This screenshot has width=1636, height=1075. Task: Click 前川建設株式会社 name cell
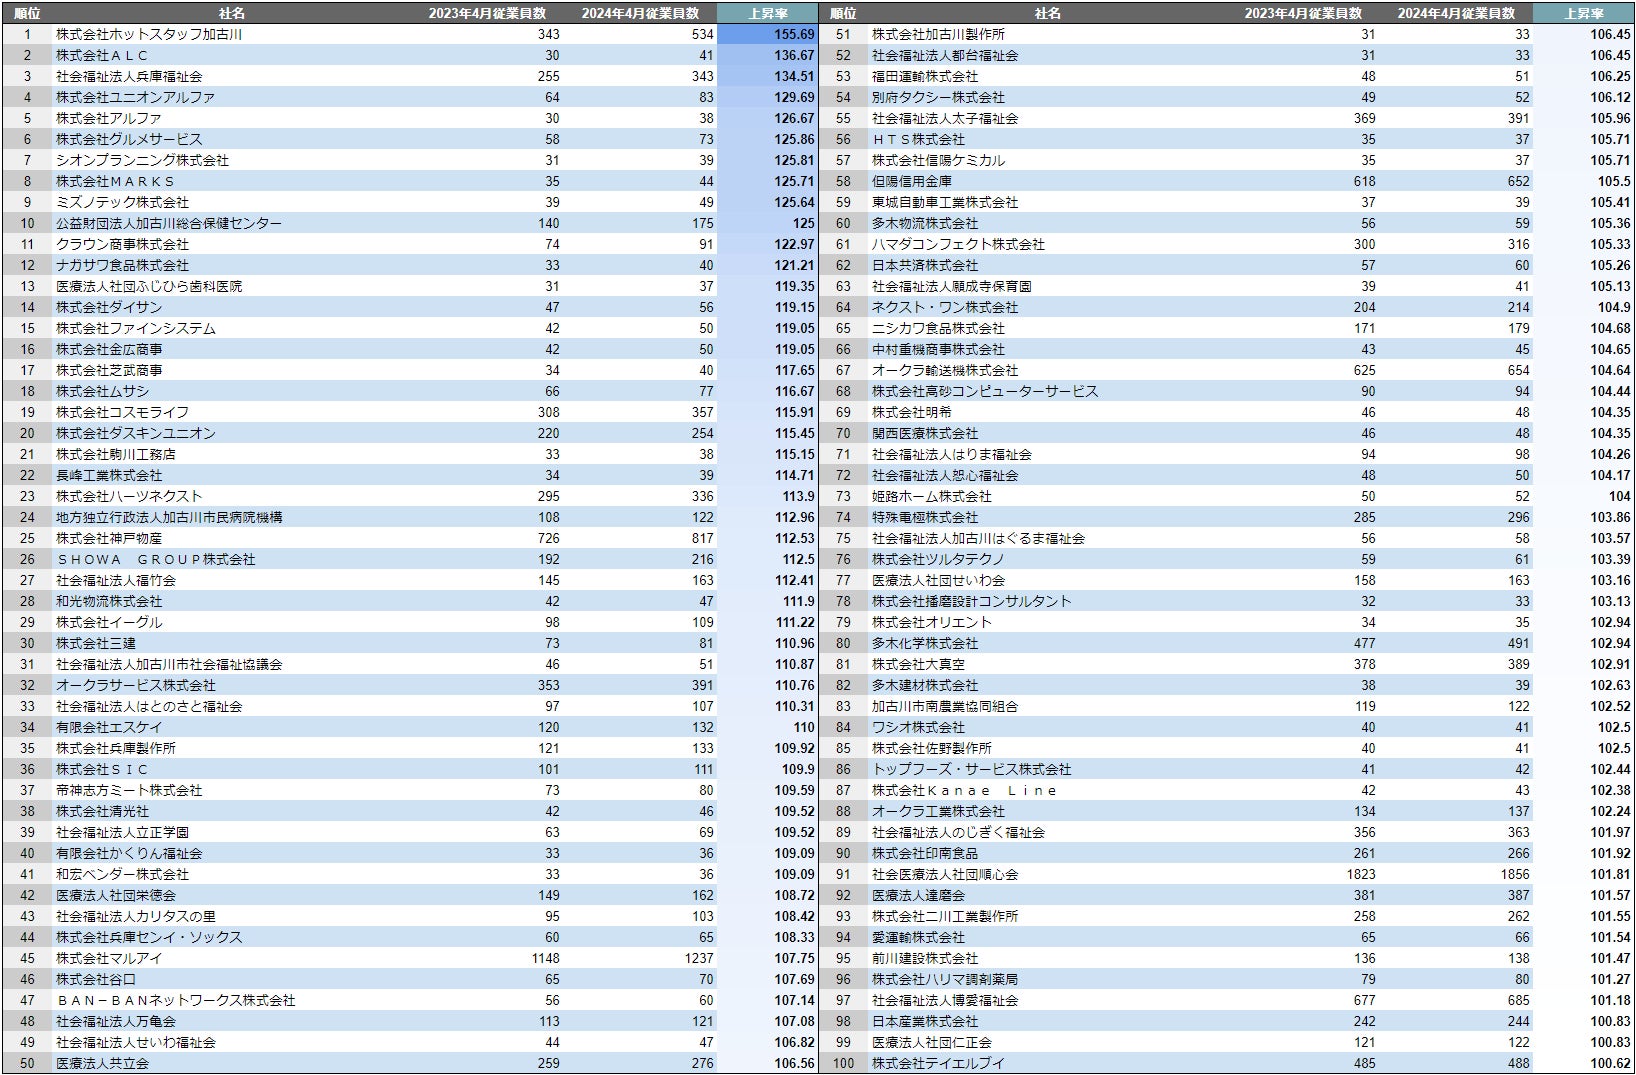click(925, 958)
